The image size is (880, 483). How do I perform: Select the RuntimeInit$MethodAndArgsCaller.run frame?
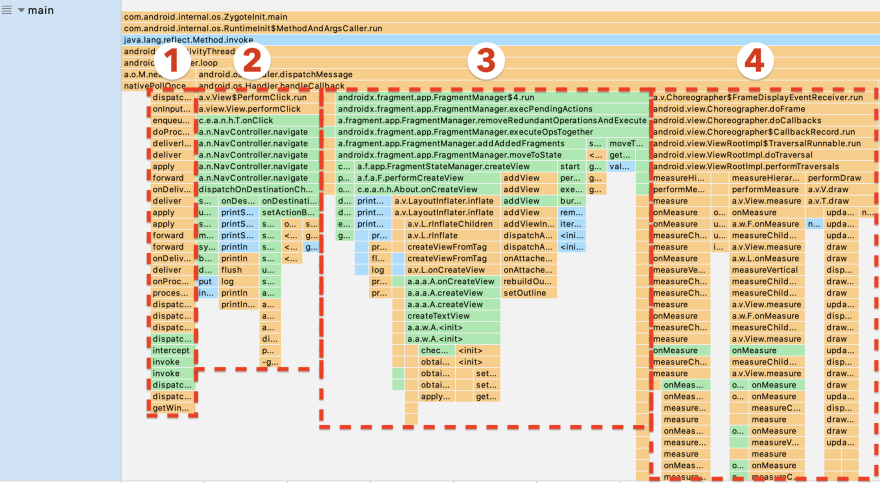(x=501, y=28)
